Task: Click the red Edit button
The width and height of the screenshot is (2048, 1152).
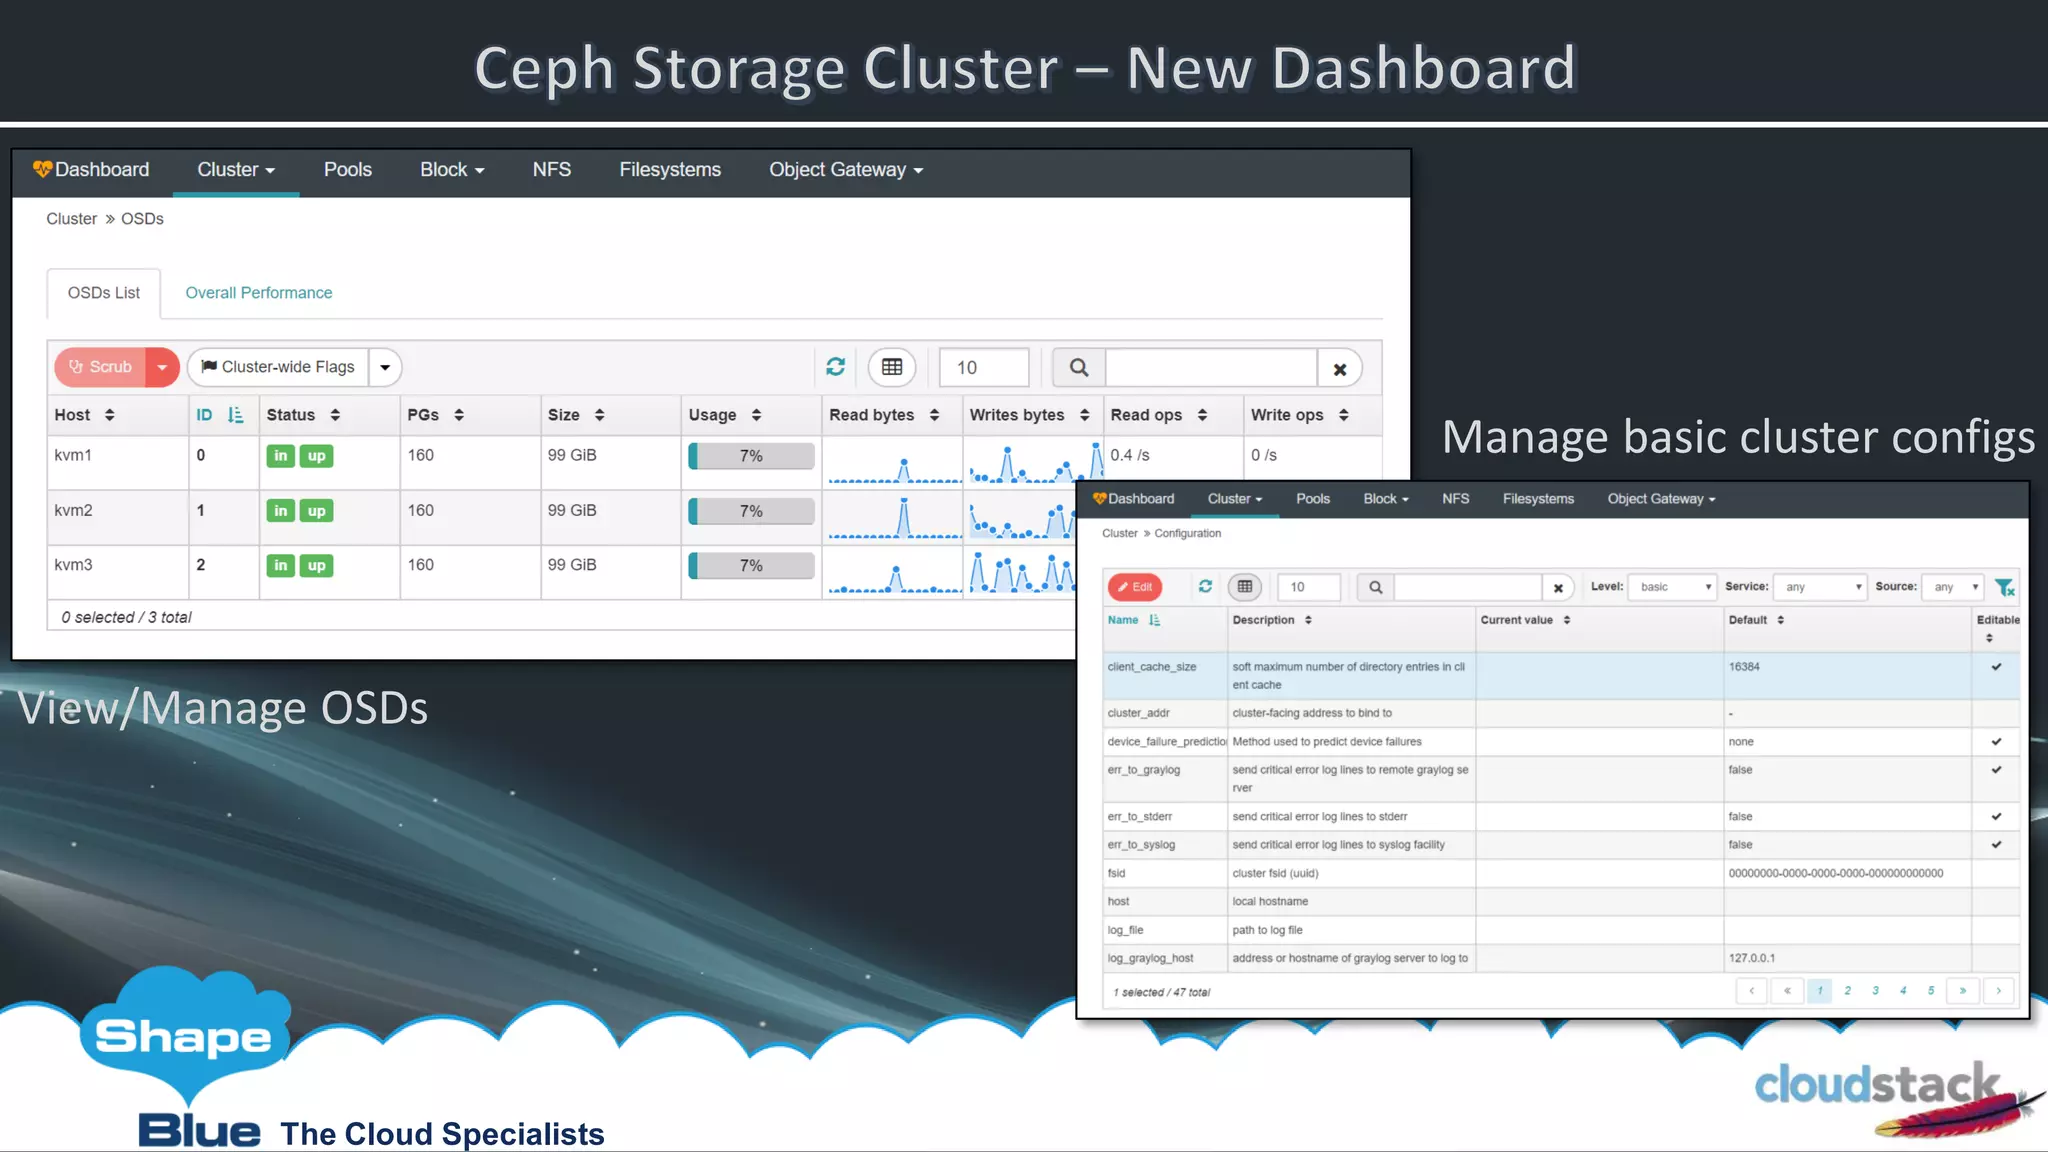Action: (x=1135, y=587)
